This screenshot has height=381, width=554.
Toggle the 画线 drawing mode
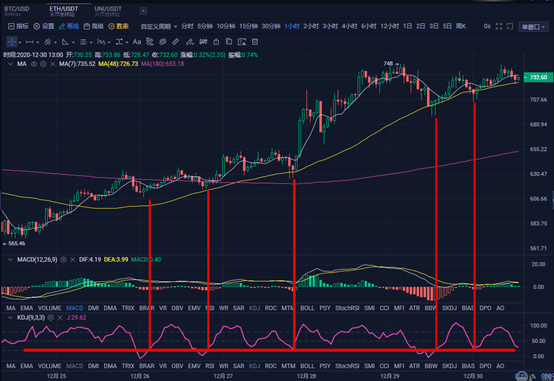click(x=69, y=26)
